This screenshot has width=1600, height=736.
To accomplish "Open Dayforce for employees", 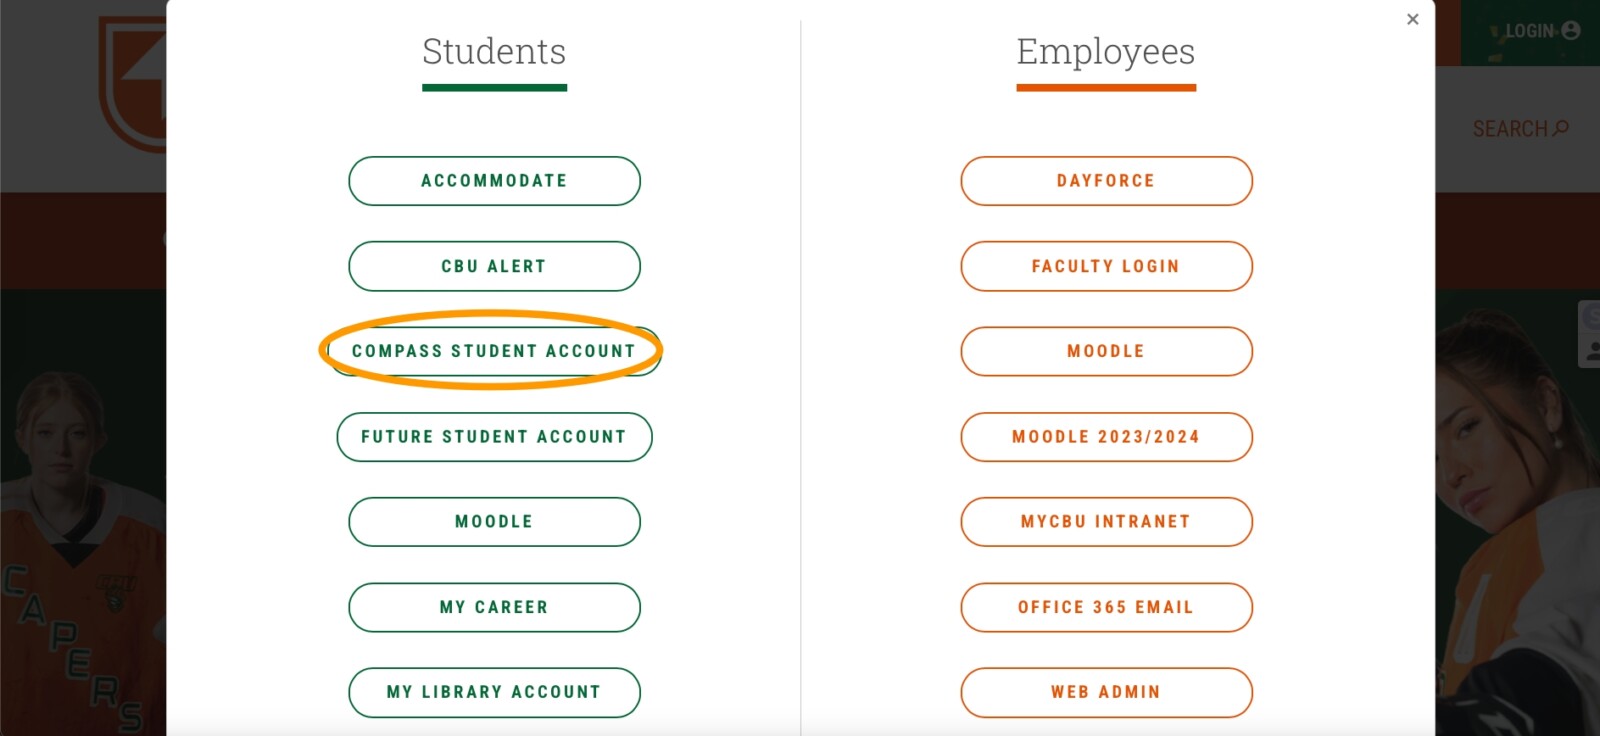I will (1106, 181).
